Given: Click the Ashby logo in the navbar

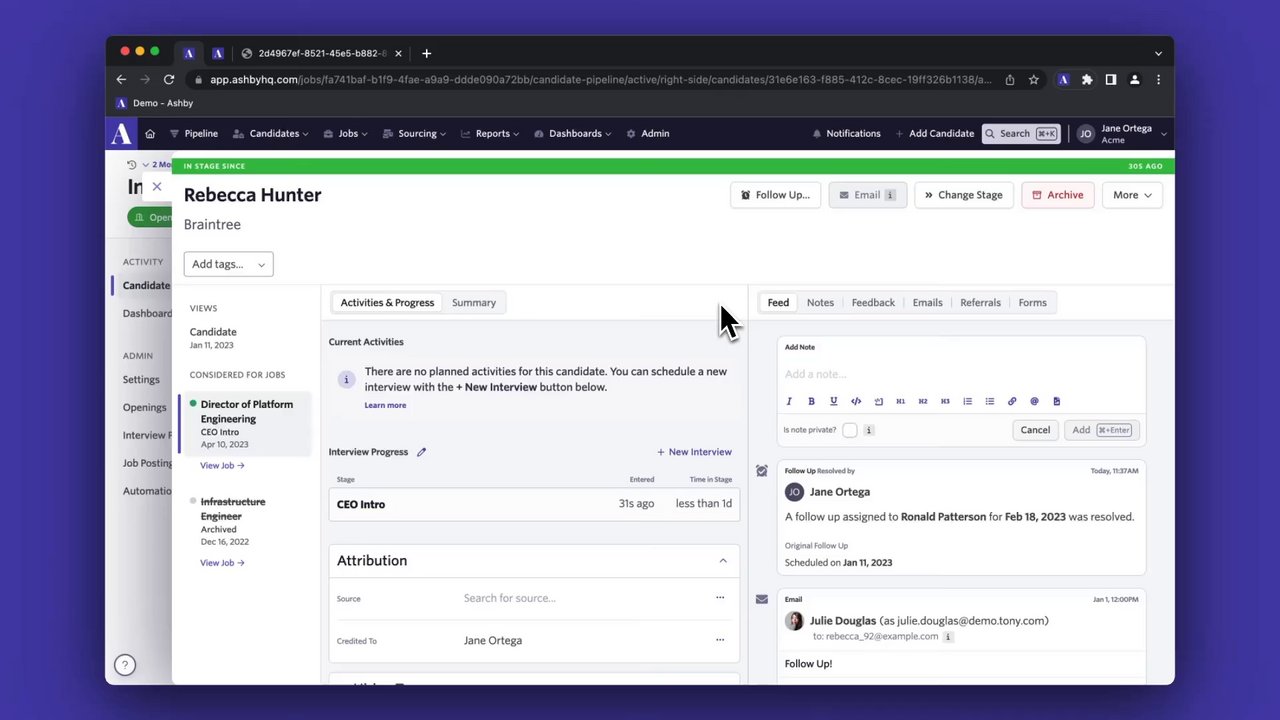Looking at the screenshot, I should tap(121, 133).
